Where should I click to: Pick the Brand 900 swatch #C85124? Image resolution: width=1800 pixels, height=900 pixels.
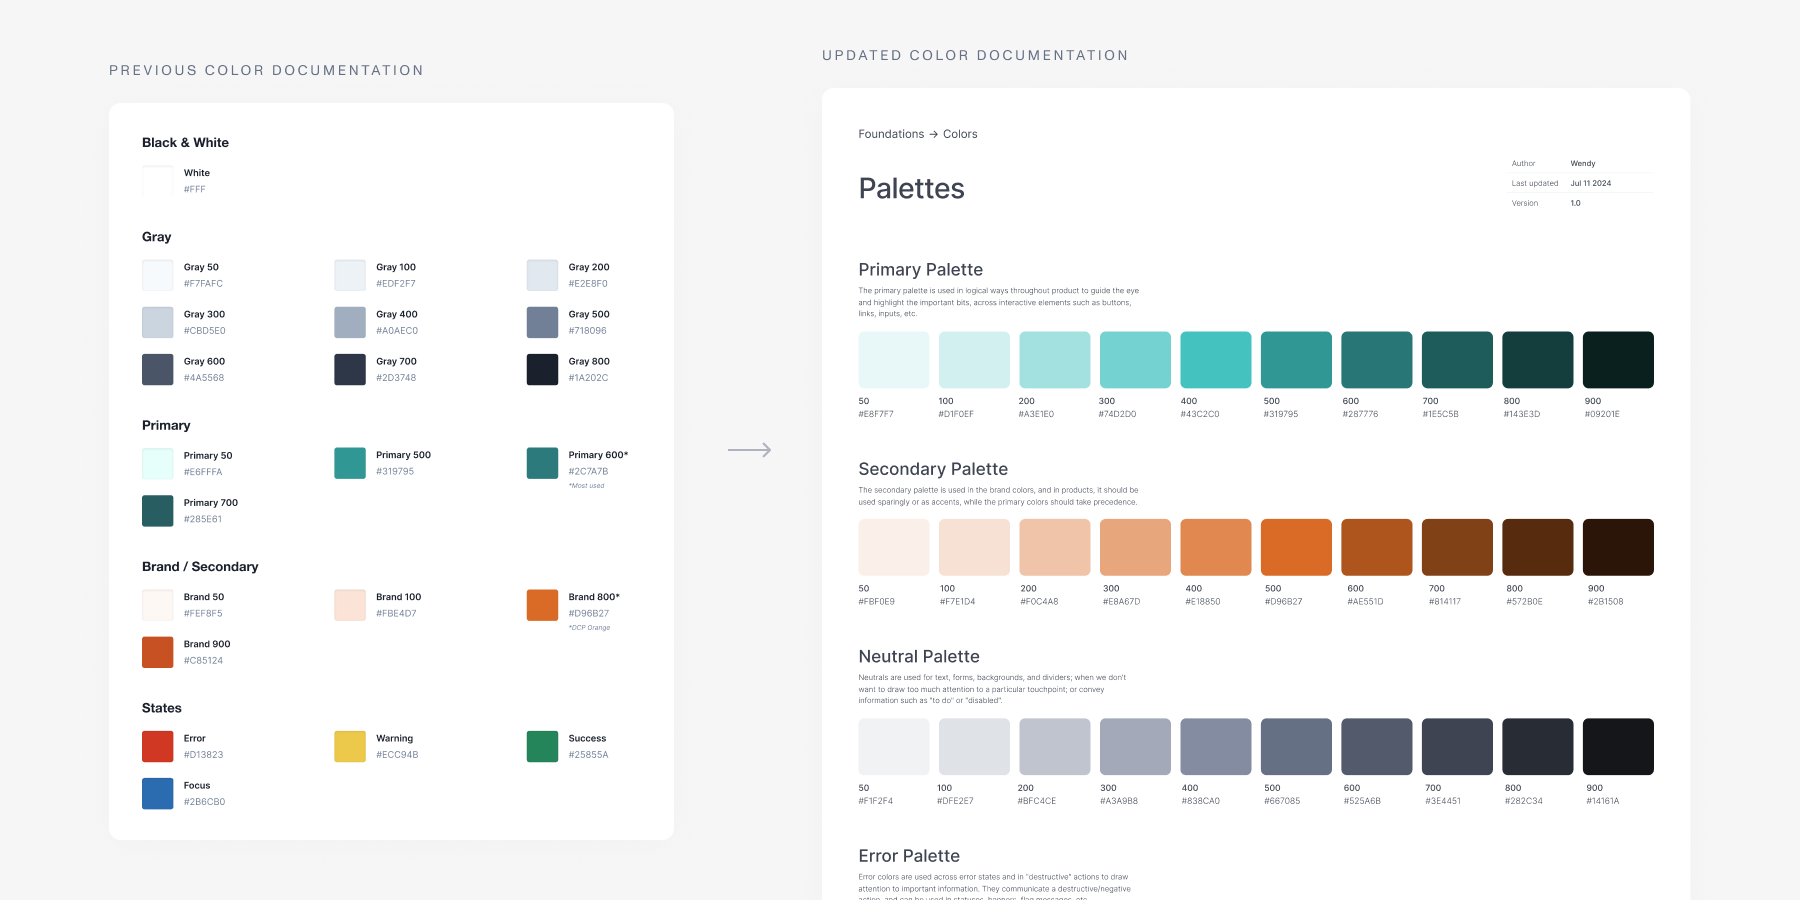click(x=158, y=652)
